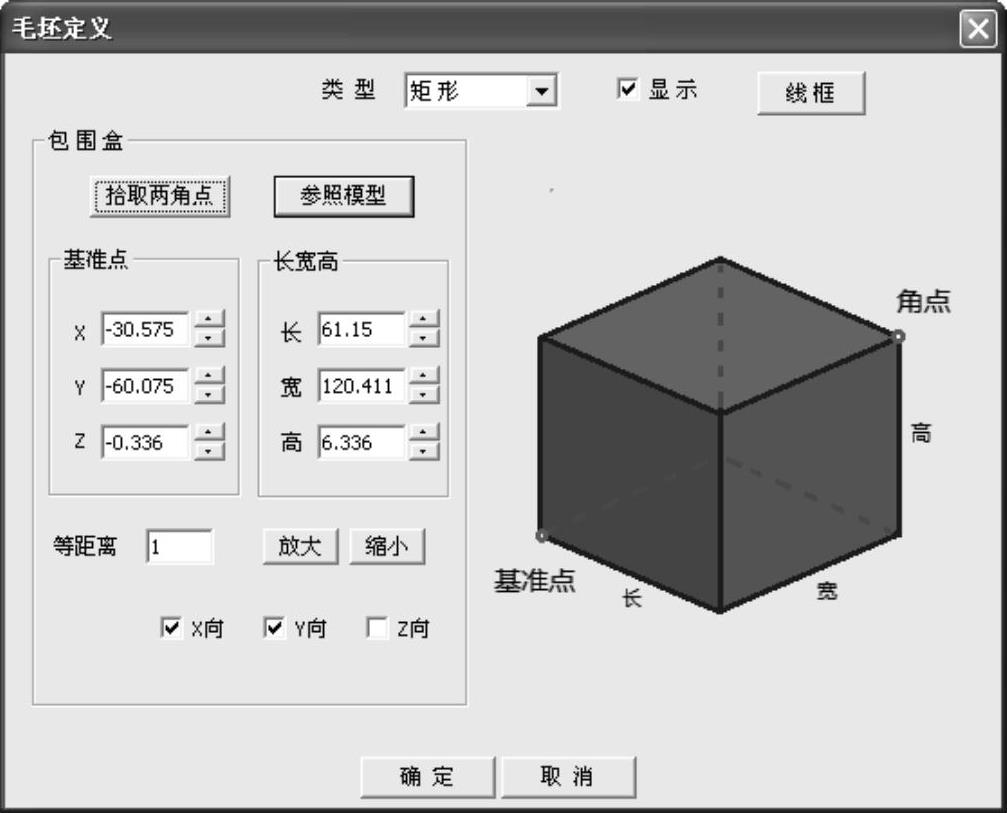Viewport: 1007px width, 813px height.
Task: Click the 参照模型 button
Action: click(x=343, y=196)
